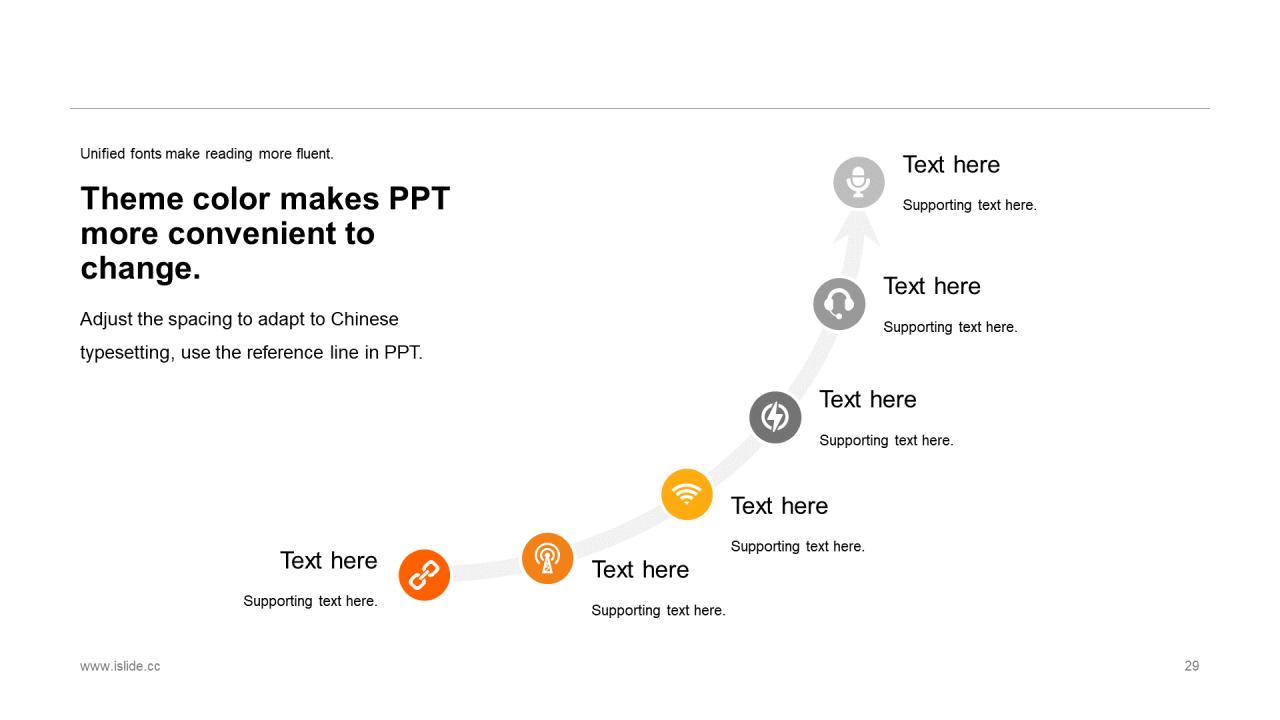This screenshot has height=720, width=1280.
Task: Click the arrowhead at the curve's top
Action: 857,231
